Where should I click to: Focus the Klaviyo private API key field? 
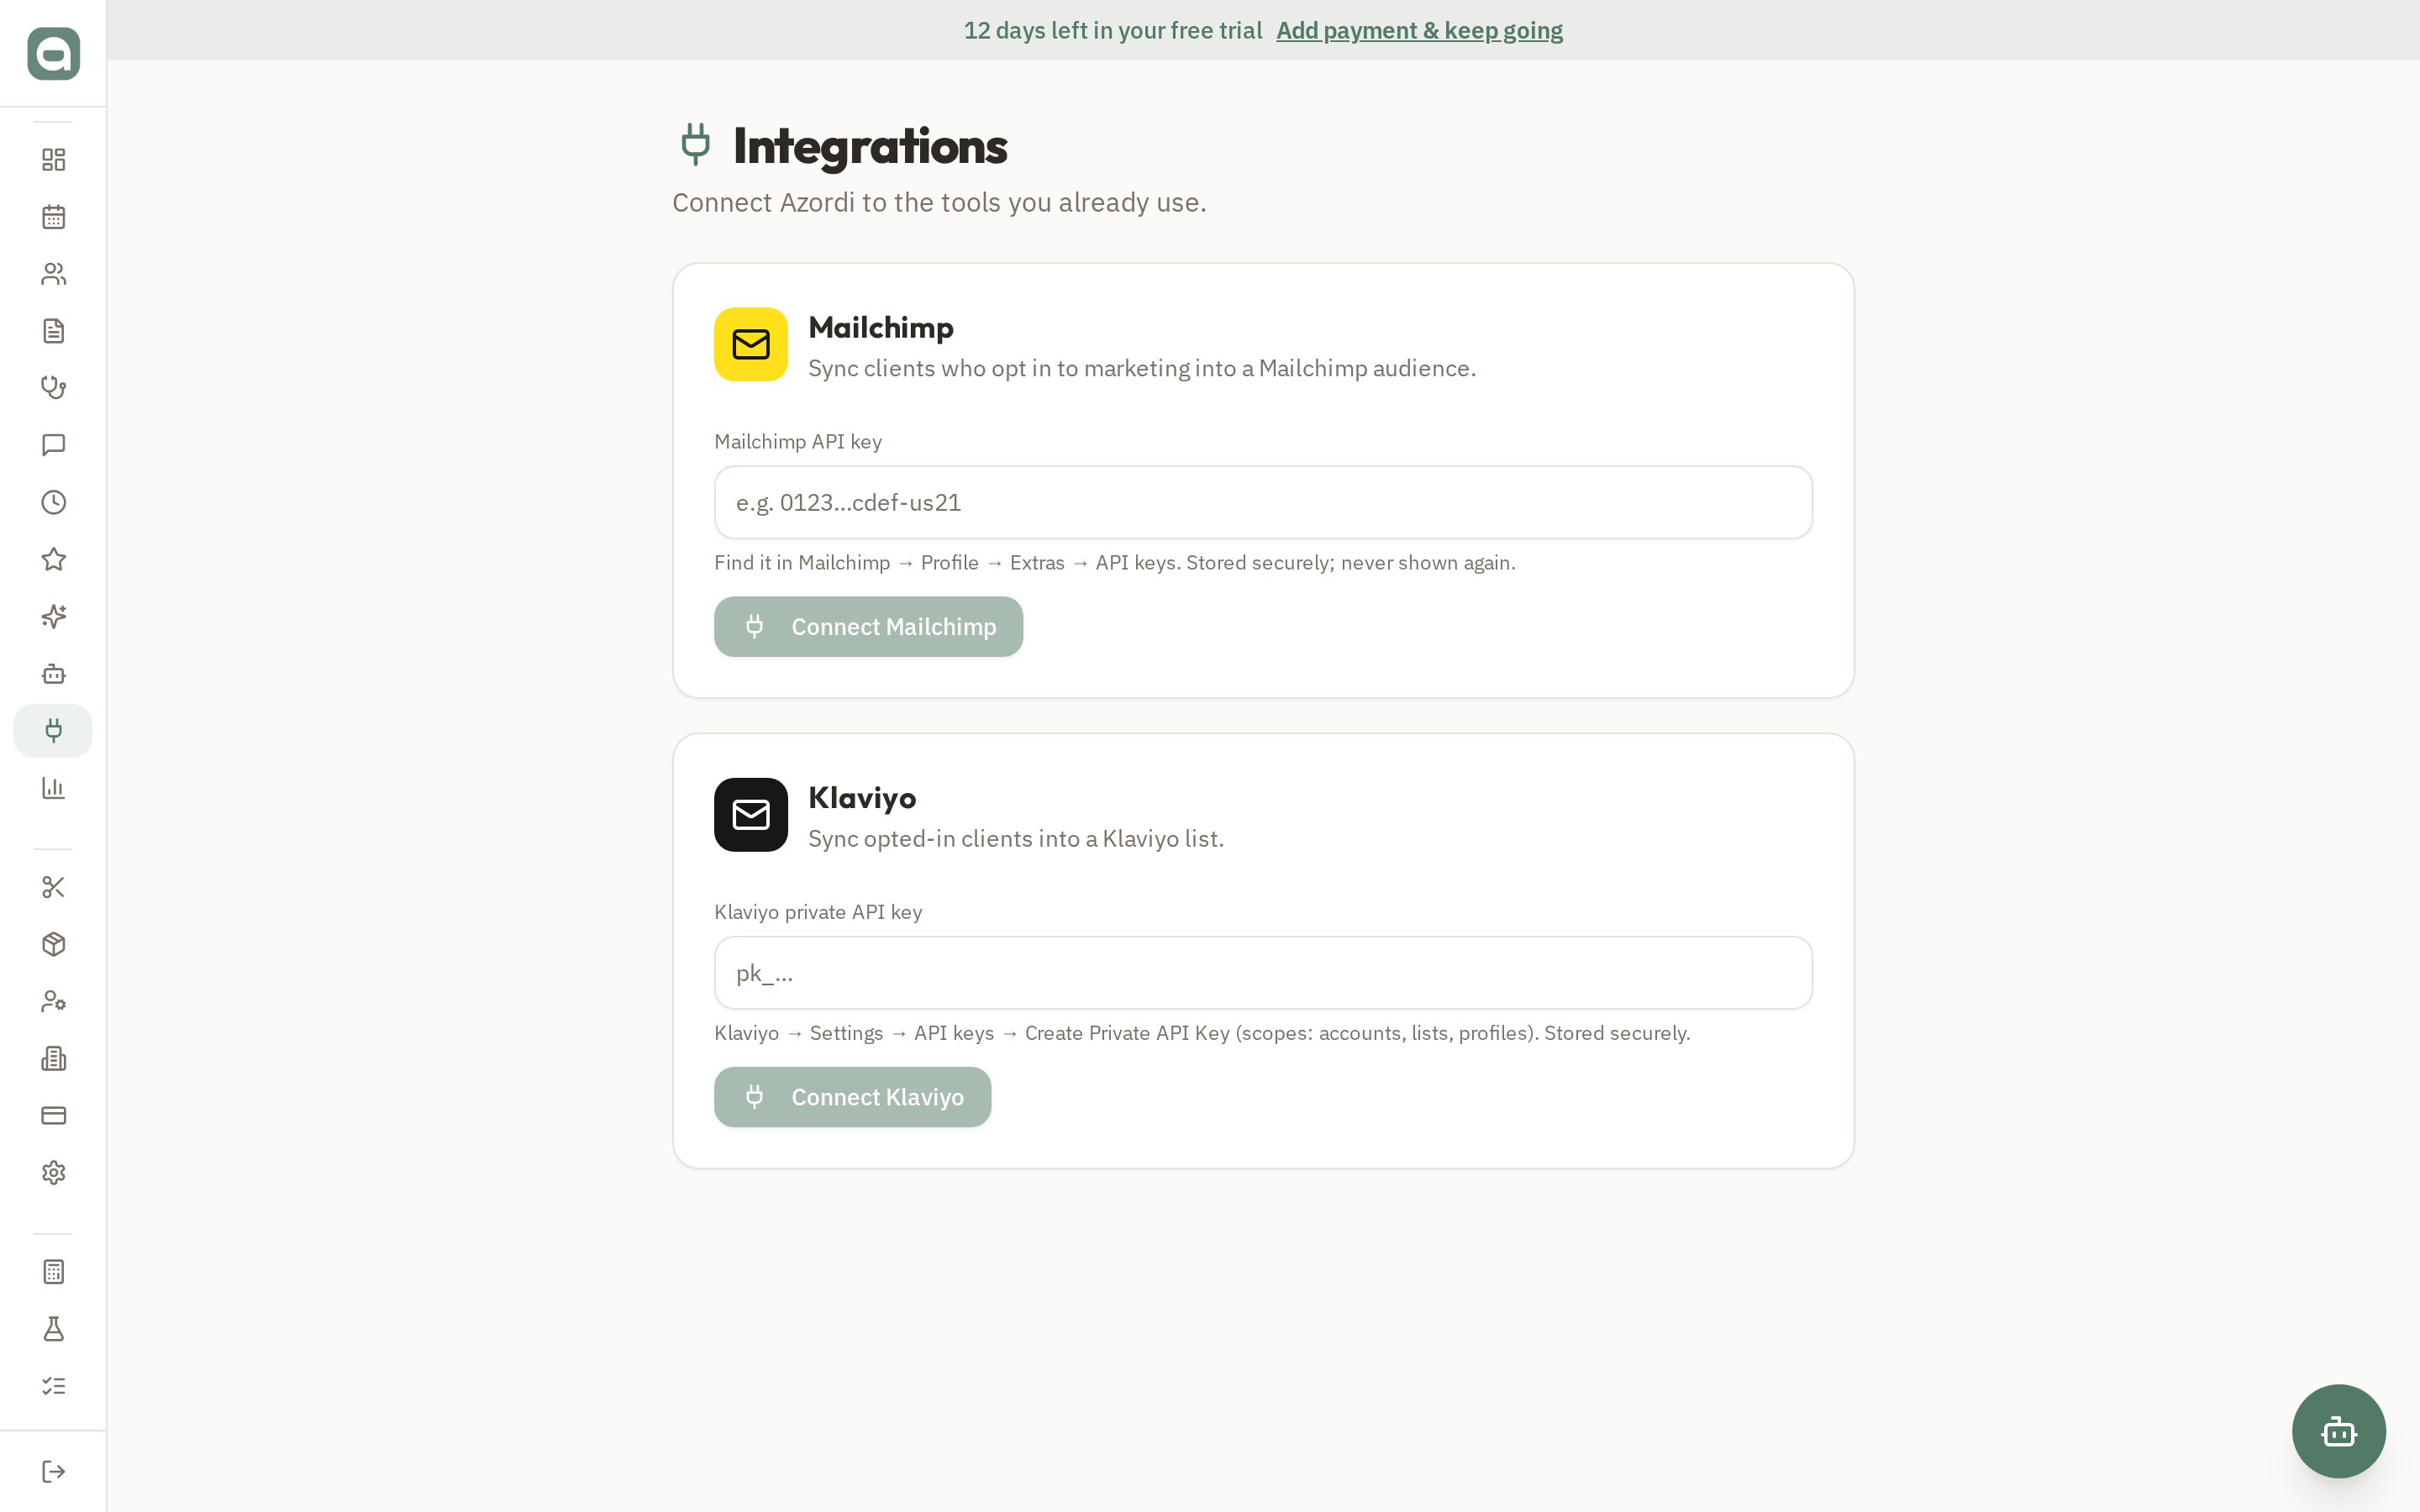[x=1263, y=973]
